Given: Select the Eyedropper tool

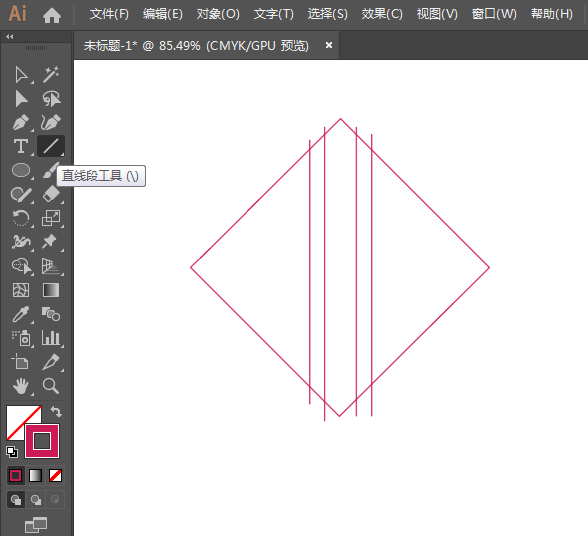Looking at the screenshot, I should click(x=21, y=314).
